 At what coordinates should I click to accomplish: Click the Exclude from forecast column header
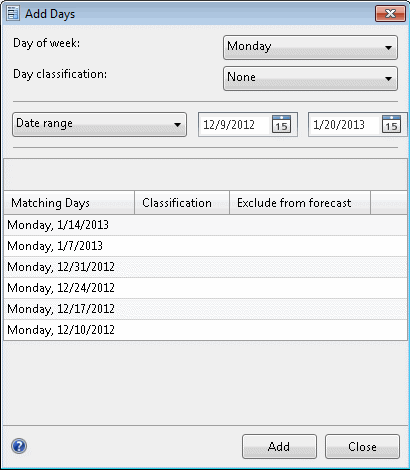click(300, 203)
